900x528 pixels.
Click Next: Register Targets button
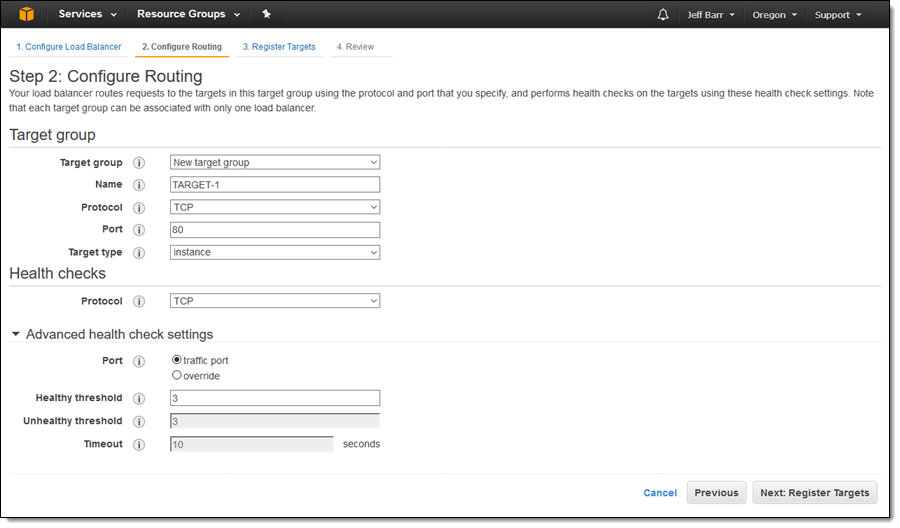(814, 493)
